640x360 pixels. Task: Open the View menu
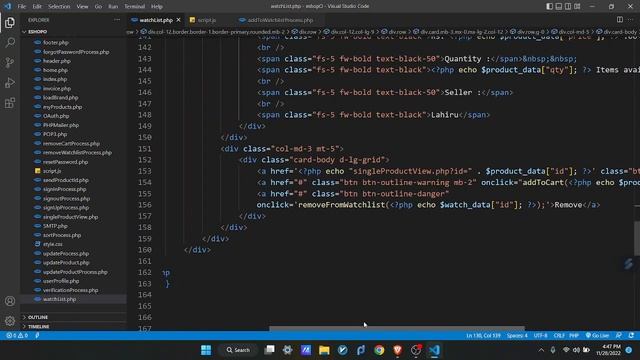pos(82,7)
